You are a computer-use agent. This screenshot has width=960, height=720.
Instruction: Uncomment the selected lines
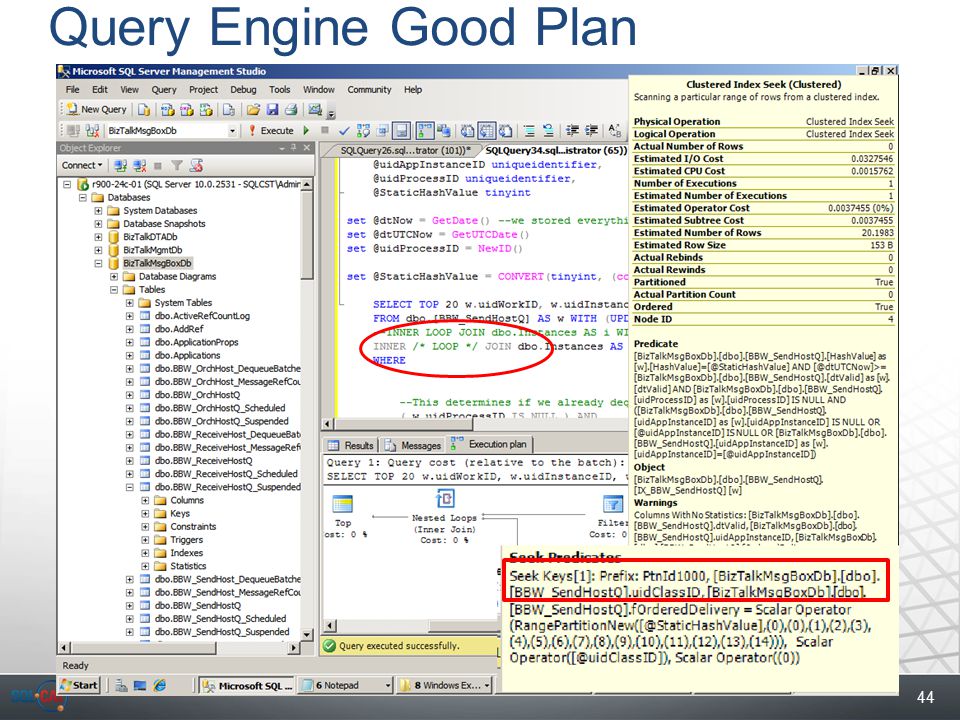[549, 130]
